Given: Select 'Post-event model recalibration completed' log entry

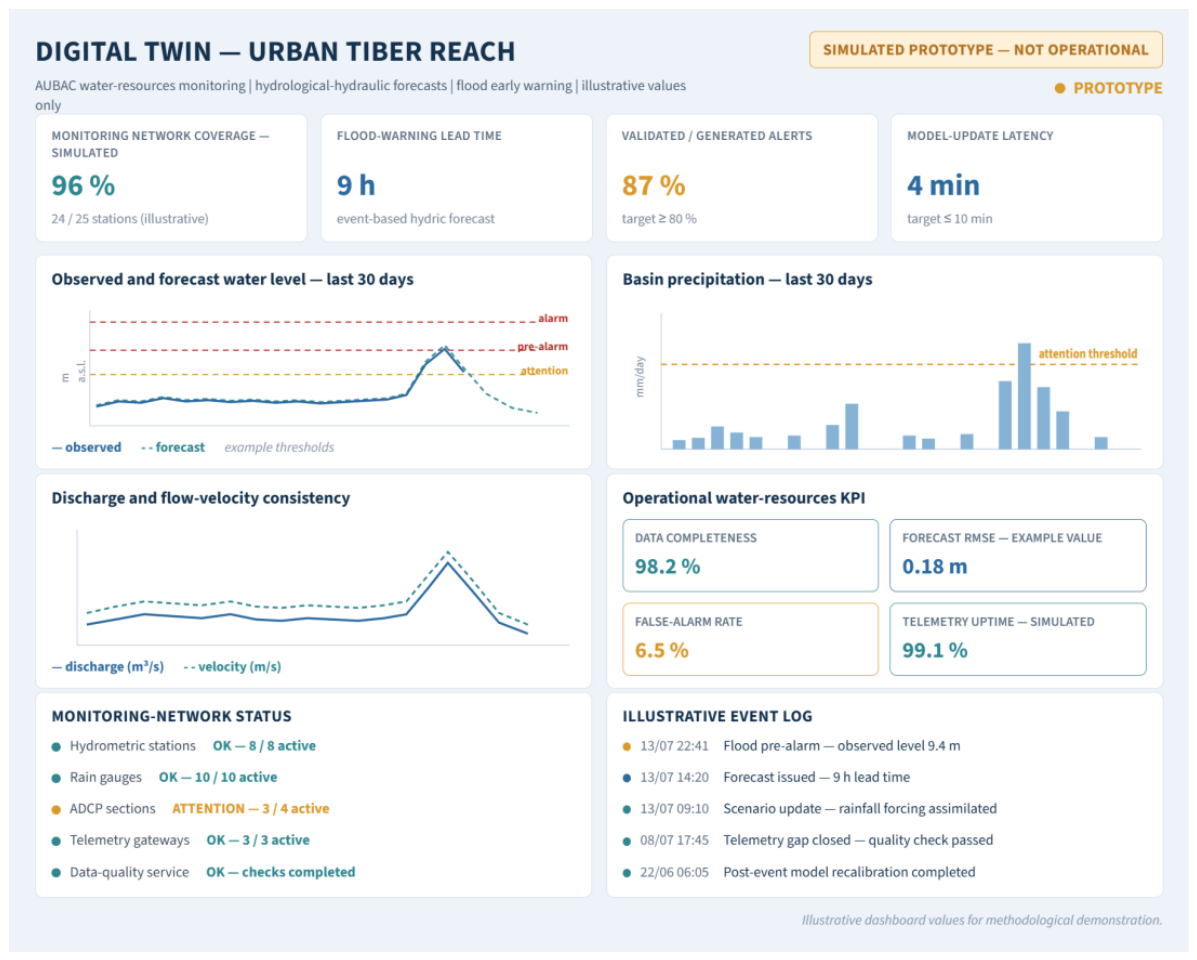Looking at the screenshot, I should [849, 872].
